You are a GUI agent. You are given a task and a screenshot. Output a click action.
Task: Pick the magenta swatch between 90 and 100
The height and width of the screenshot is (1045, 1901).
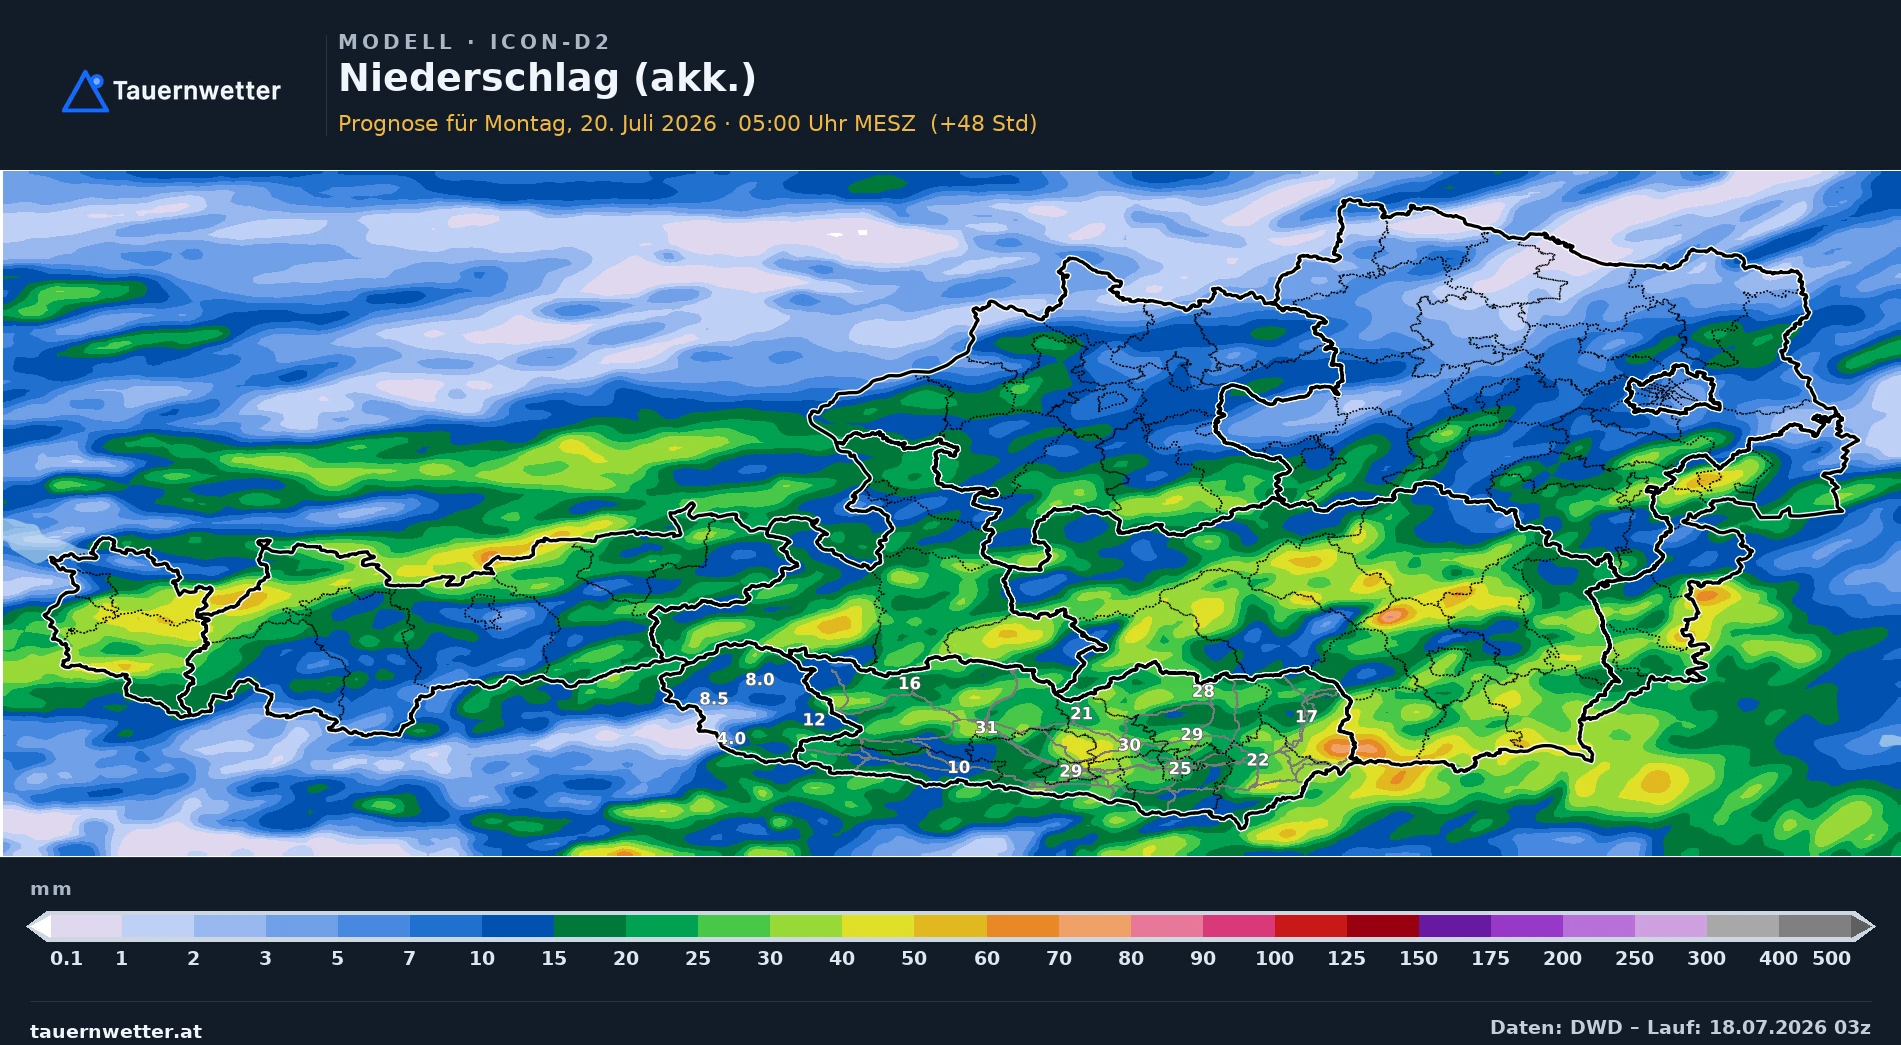pyautogui.click(x=1239, y=926)
